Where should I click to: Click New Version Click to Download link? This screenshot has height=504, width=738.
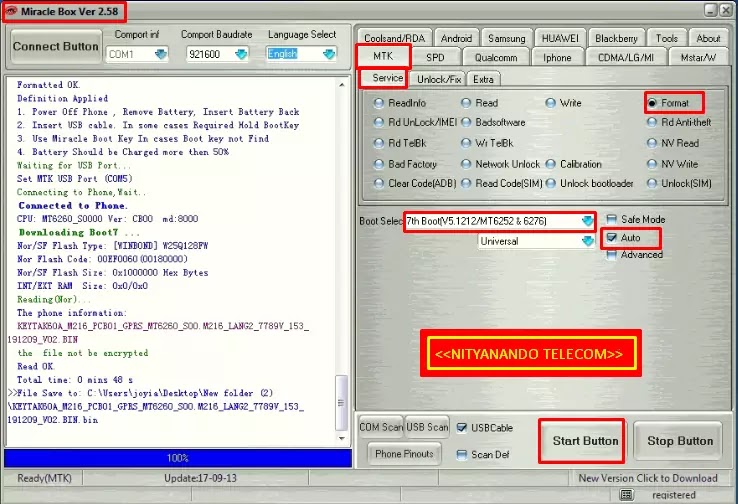click(648, 478)
